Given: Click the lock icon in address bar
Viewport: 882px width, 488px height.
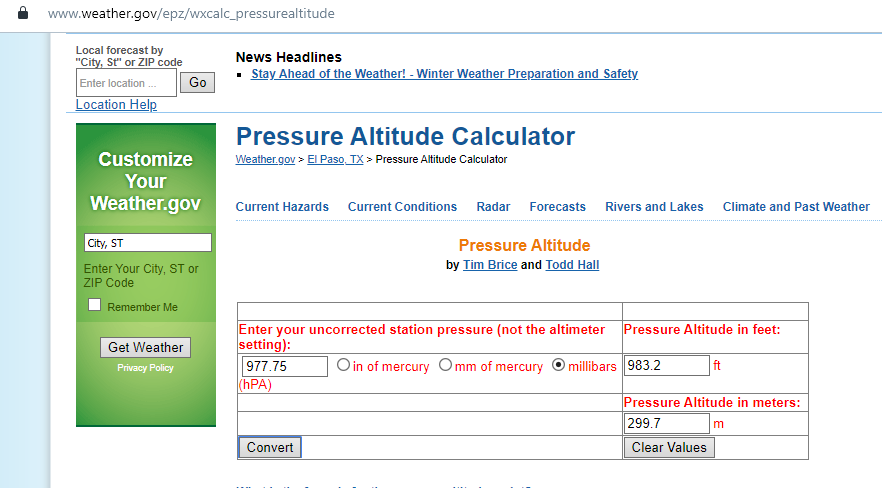Looking at the screenshot, I should 23,14.
